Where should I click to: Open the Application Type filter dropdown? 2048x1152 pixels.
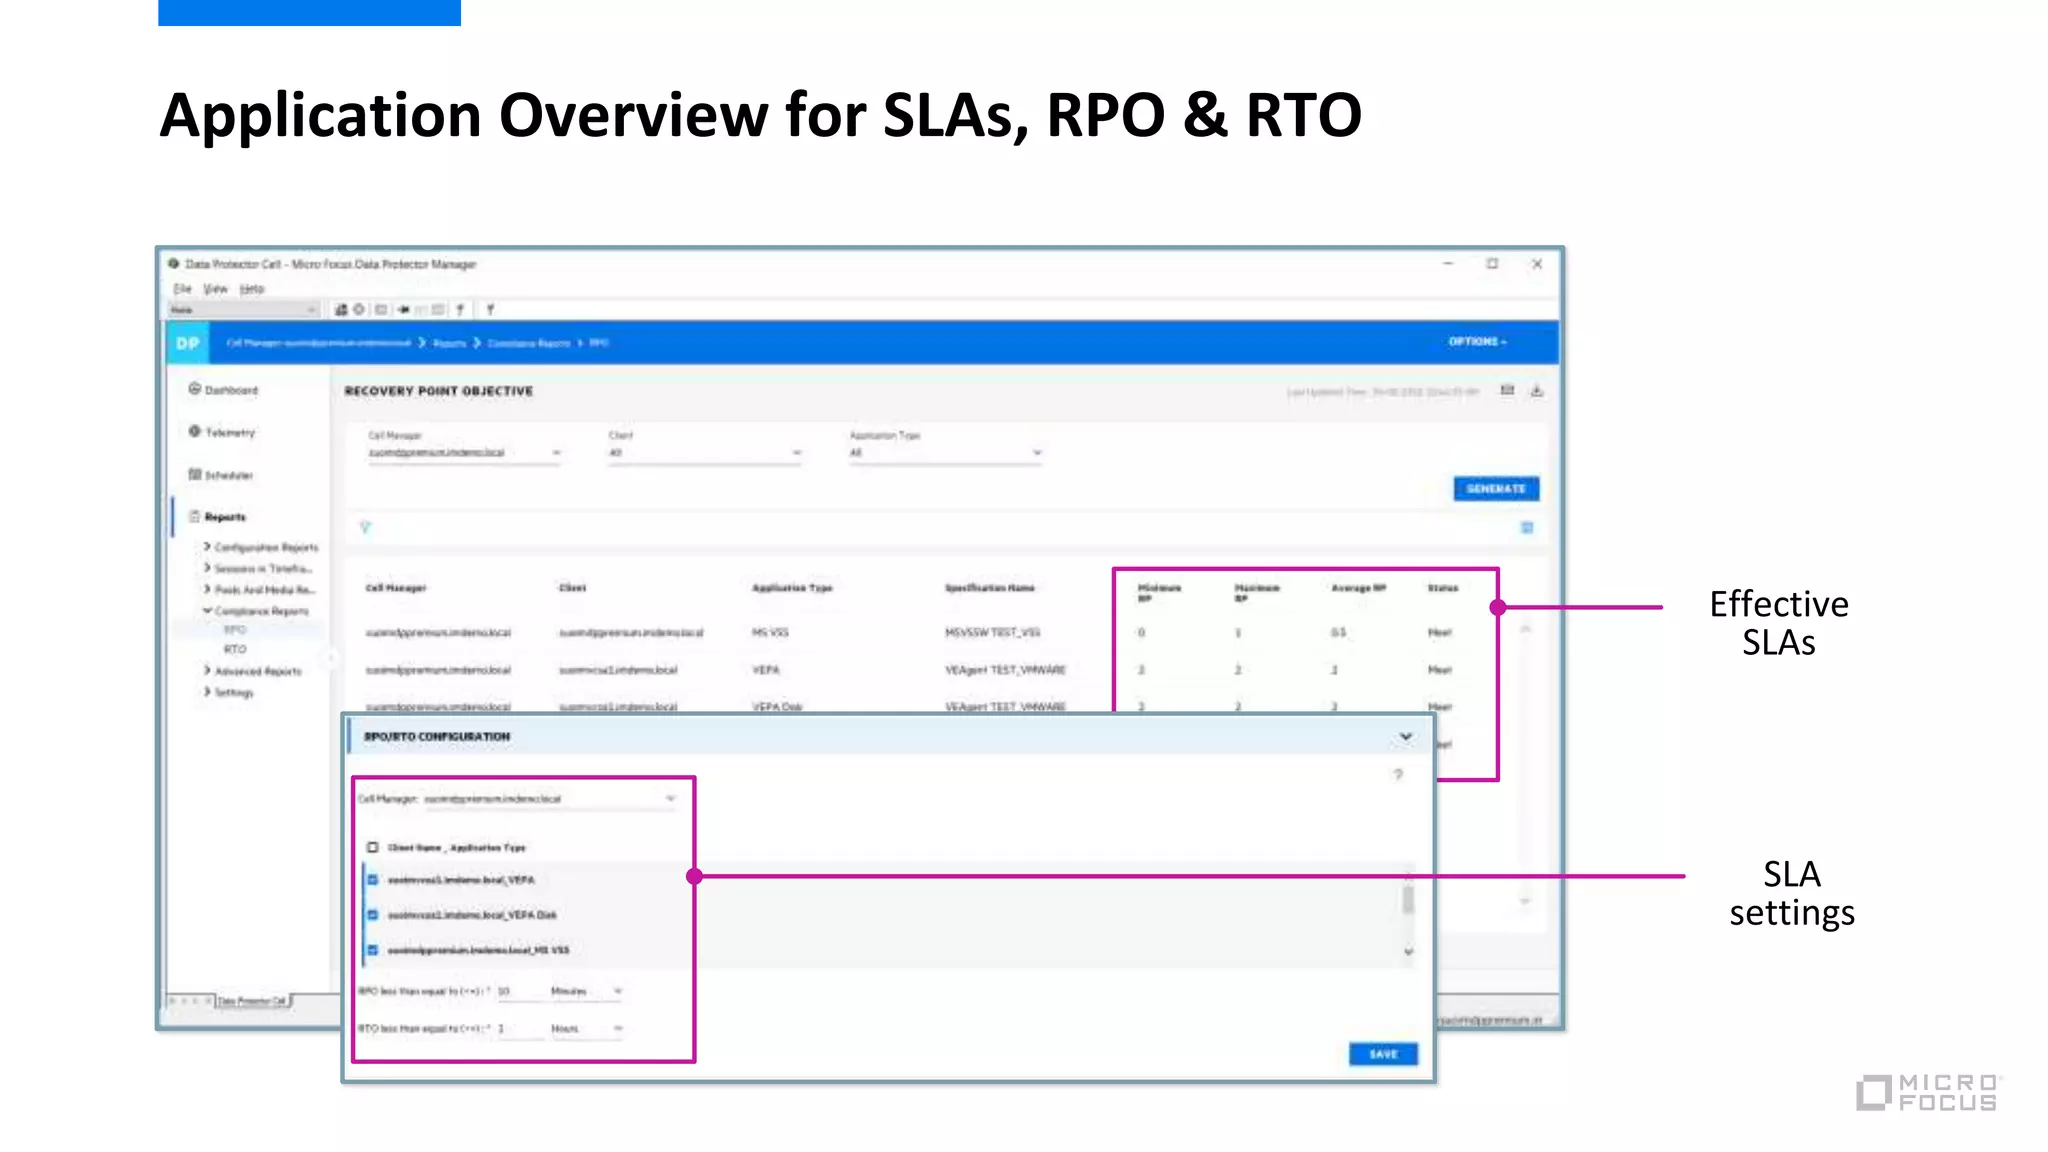click(x=946, y=453)
